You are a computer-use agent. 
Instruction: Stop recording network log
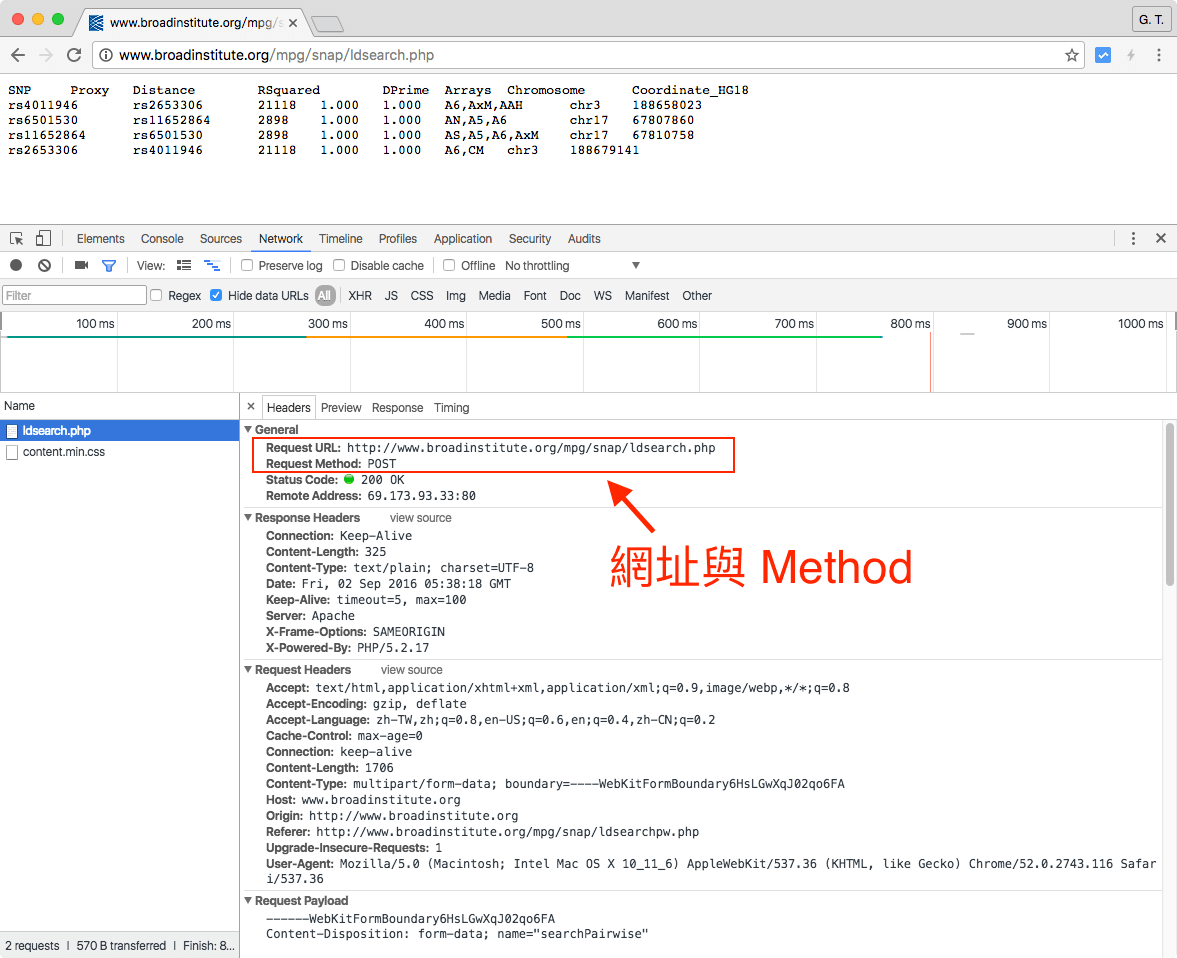14,265
